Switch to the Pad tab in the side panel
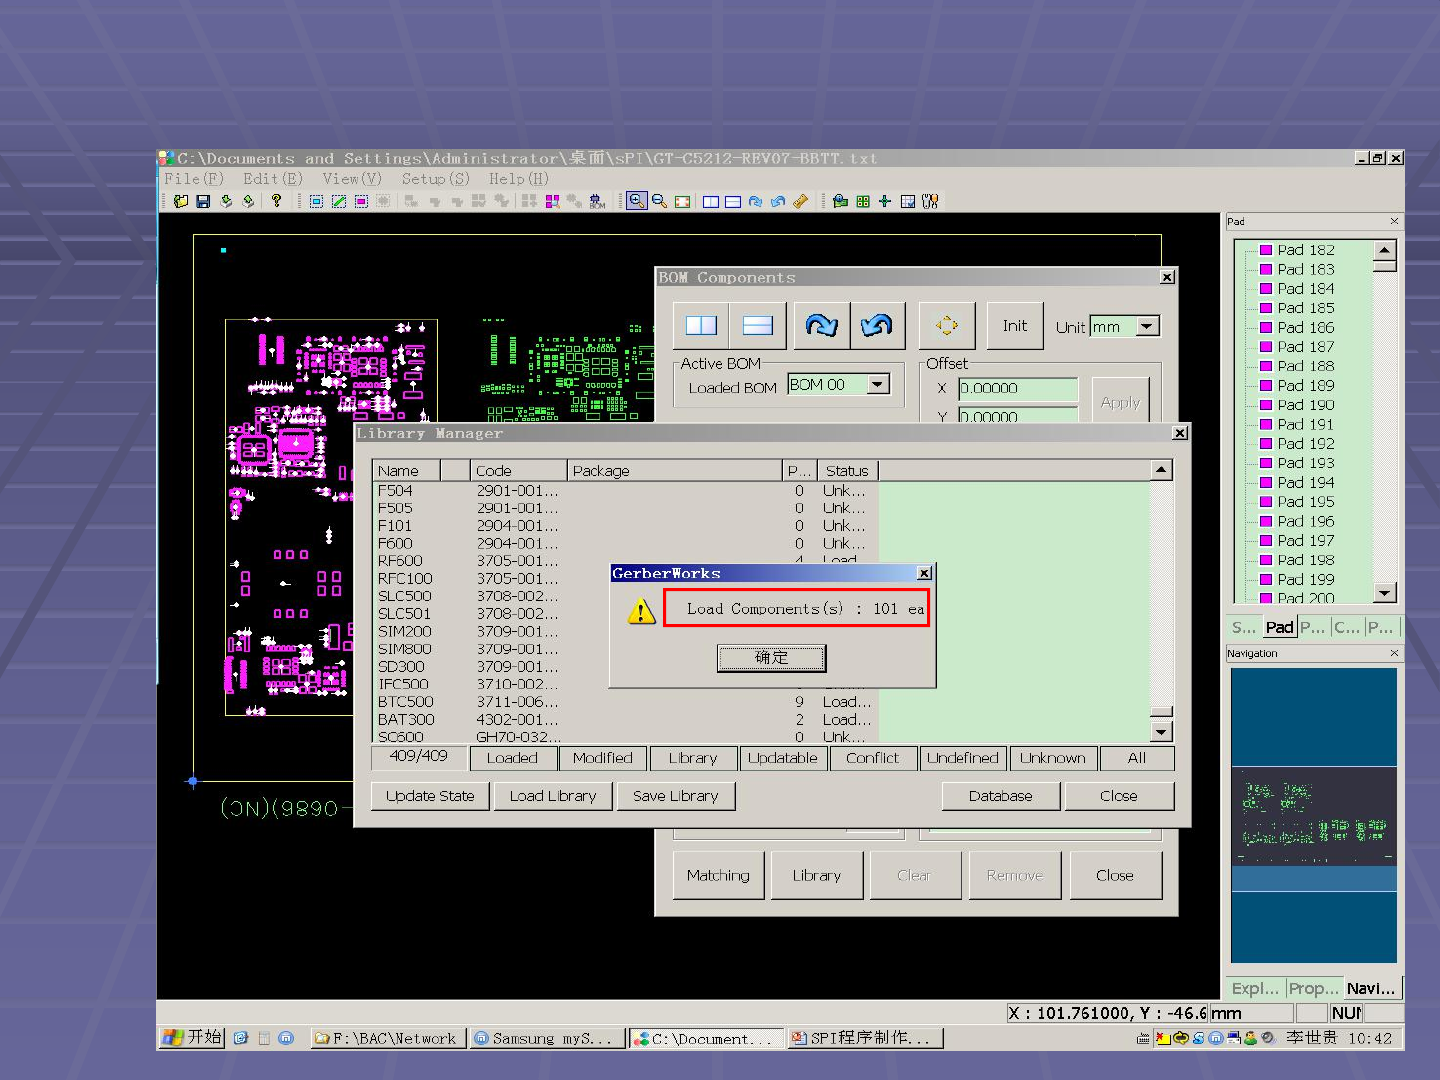Image resolution: width=1440 pixels, height=1080 pixels. pyautogui.click(x=1279, y=627)
